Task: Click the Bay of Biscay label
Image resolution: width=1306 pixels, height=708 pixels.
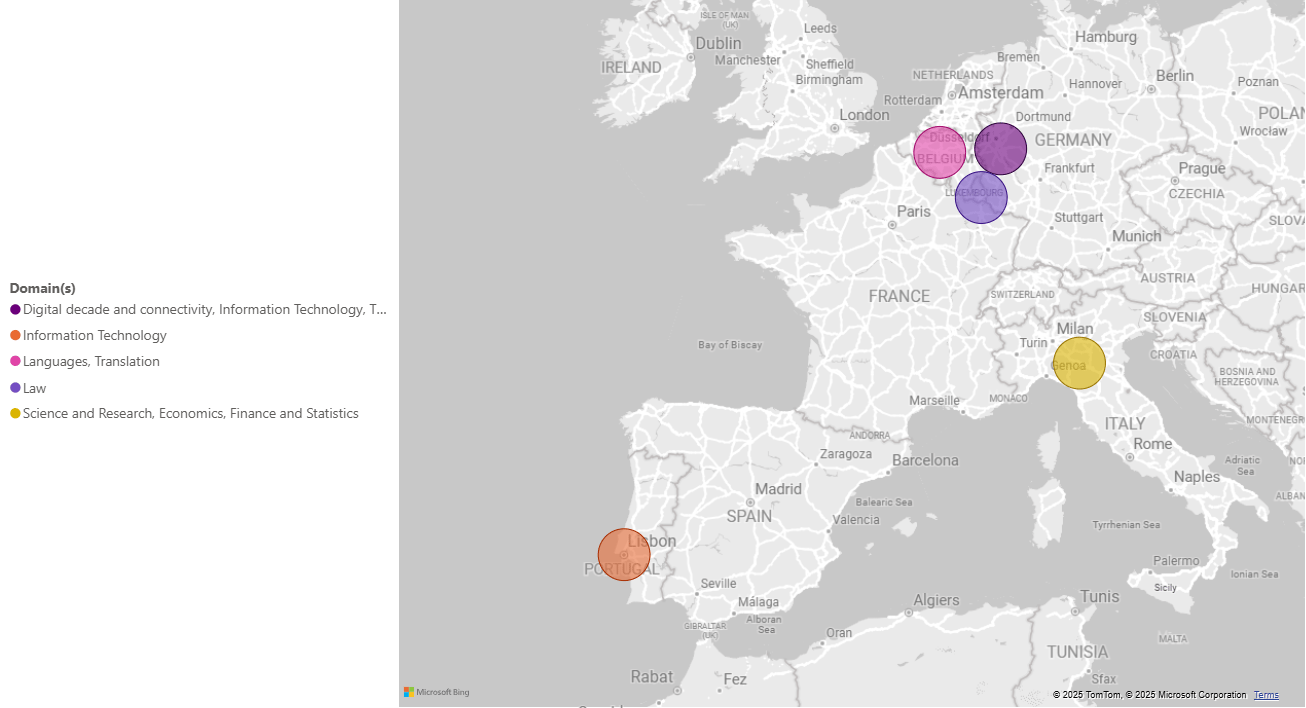Action: (x=730, y=345)
